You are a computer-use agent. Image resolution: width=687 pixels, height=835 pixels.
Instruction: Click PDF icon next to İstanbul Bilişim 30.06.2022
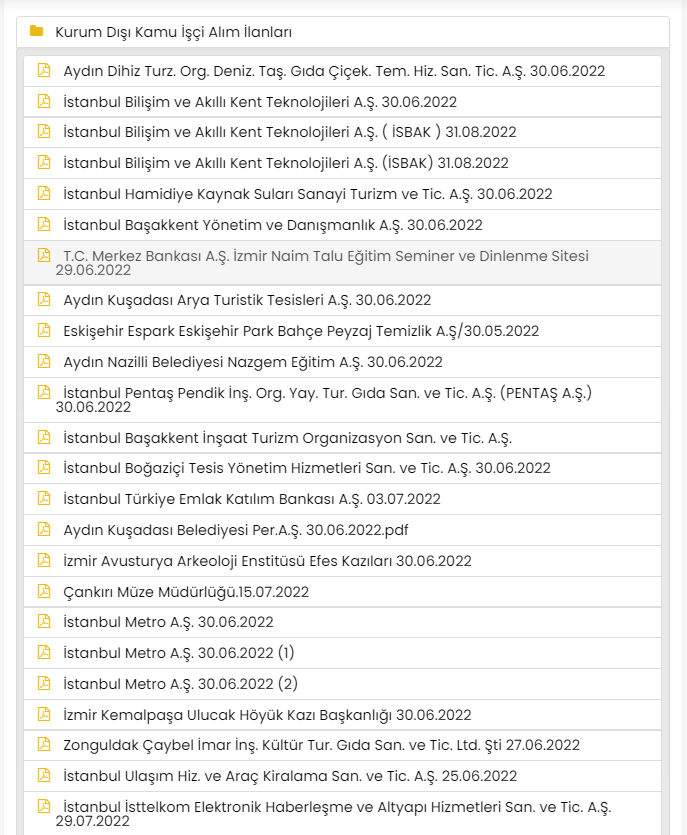pyautogui.click(x=44, y=101)
